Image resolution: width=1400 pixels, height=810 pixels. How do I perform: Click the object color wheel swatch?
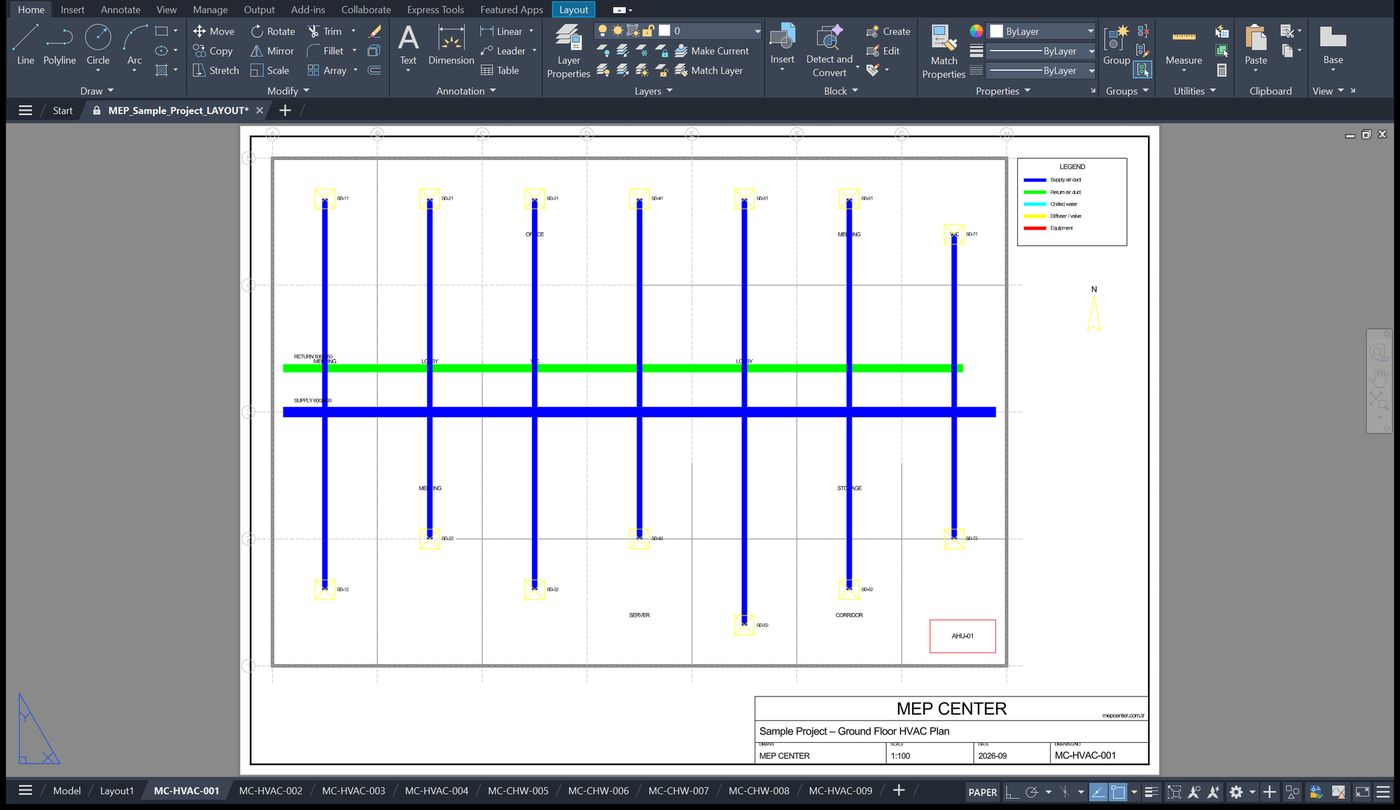[x=977, y=31]
